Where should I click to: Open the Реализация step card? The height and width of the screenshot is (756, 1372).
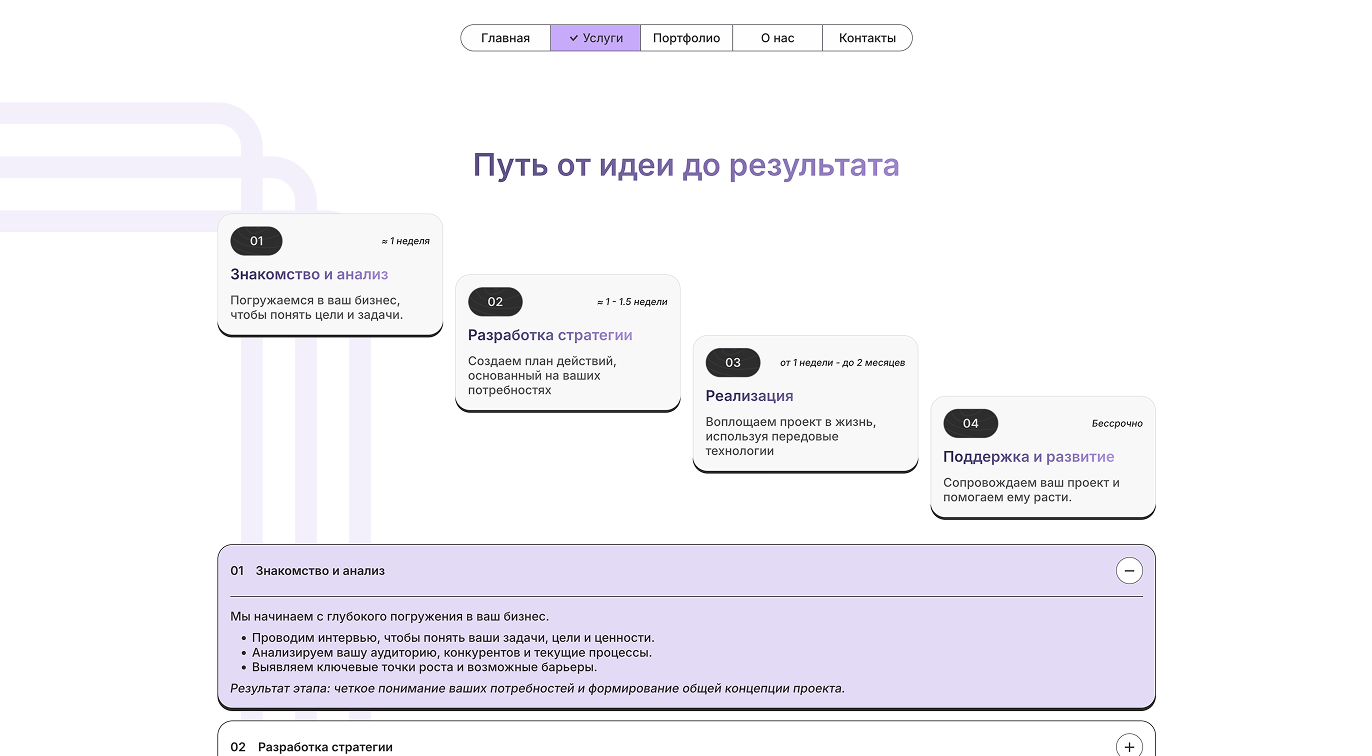click(x=805, y=403)
